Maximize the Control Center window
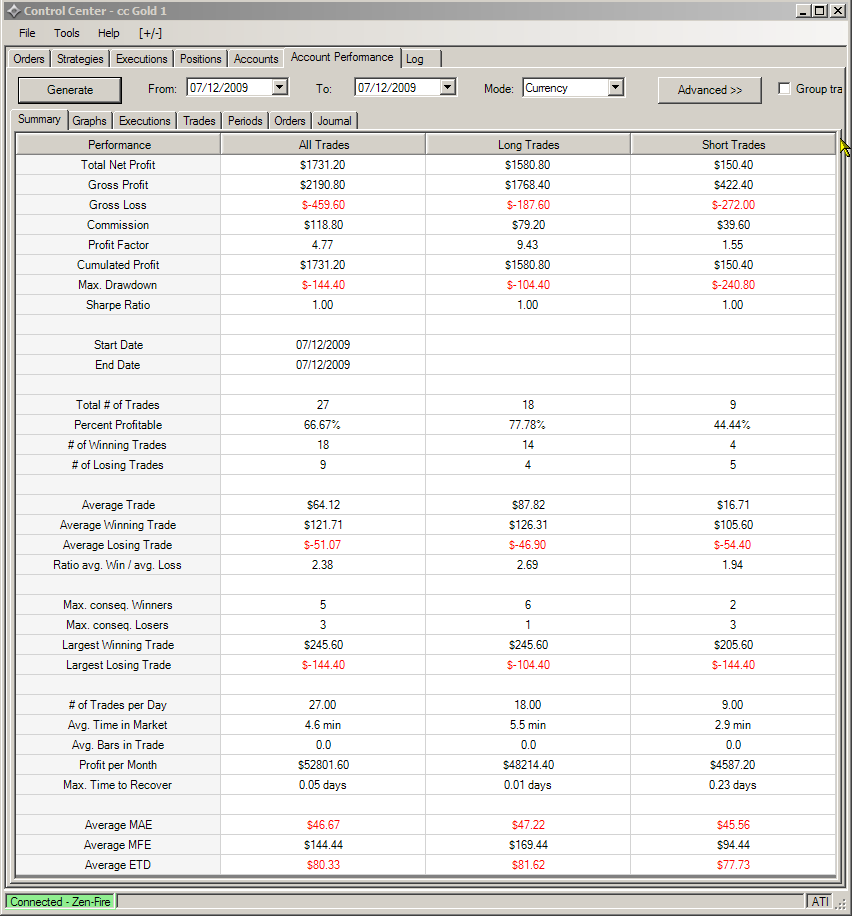Screen dimensions: 852x916 pyautogui.click(x=820, y=11)
